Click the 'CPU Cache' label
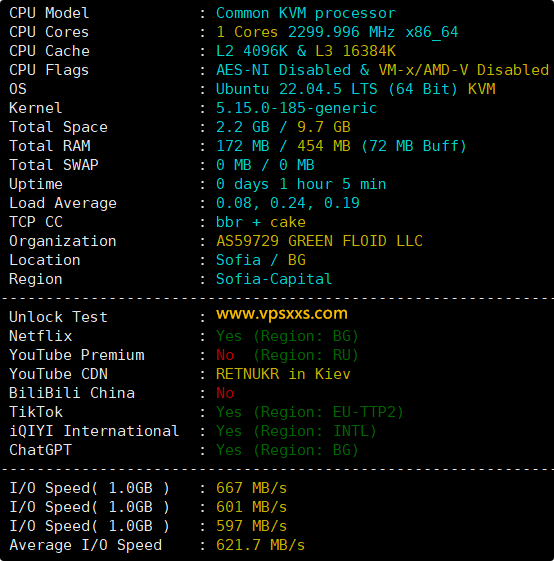 pos(49,51)
